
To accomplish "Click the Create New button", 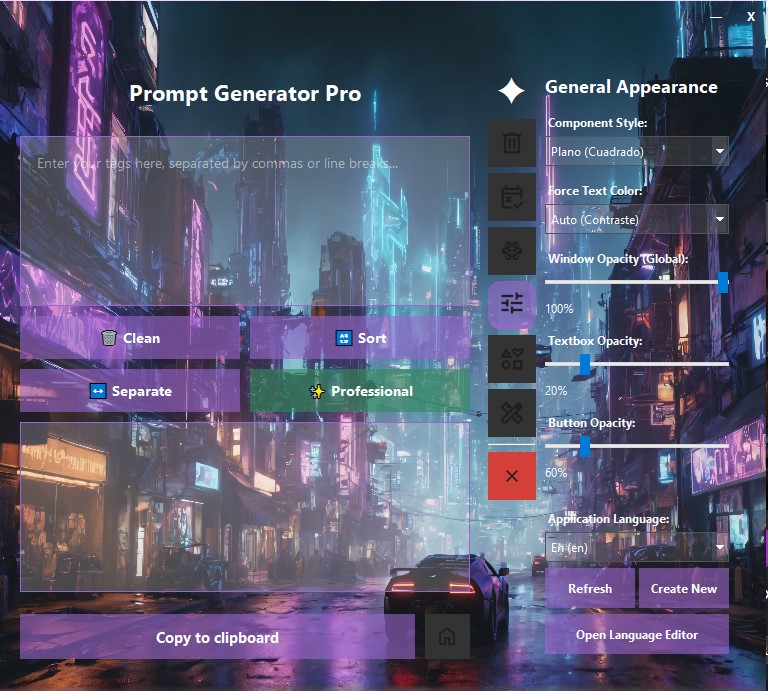I will [684, 588].
